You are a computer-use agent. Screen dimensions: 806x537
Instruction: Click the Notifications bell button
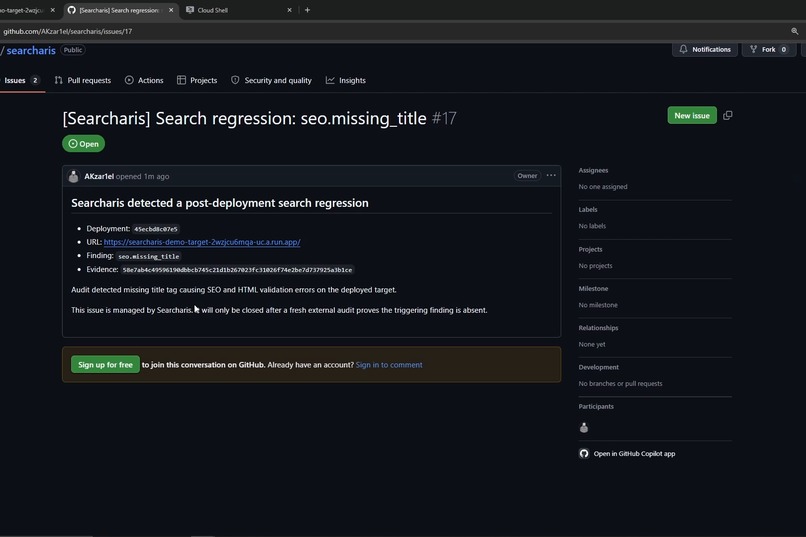click(705, 49)
